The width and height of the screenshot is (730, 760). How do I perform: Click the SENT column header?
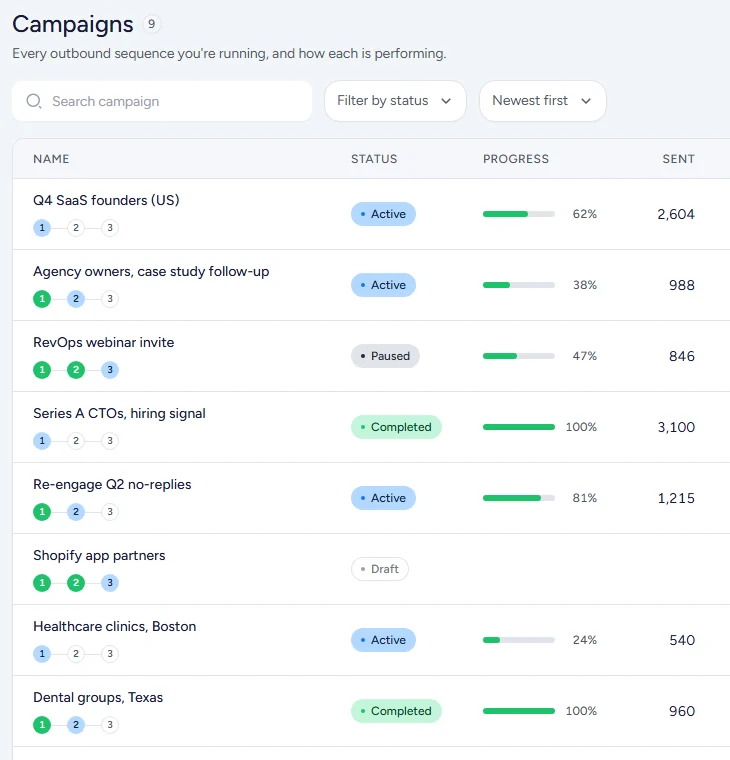[679, 159]
